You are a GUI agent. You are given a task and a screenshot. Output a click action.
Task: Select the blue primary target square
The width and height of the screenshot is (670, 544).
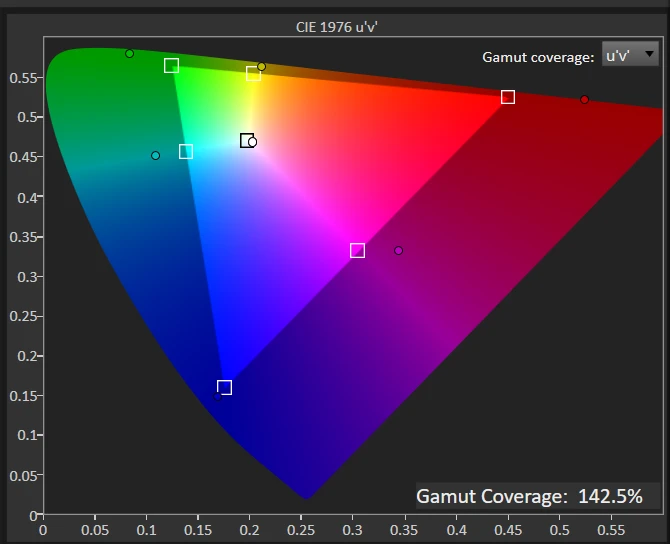point(224,388)
